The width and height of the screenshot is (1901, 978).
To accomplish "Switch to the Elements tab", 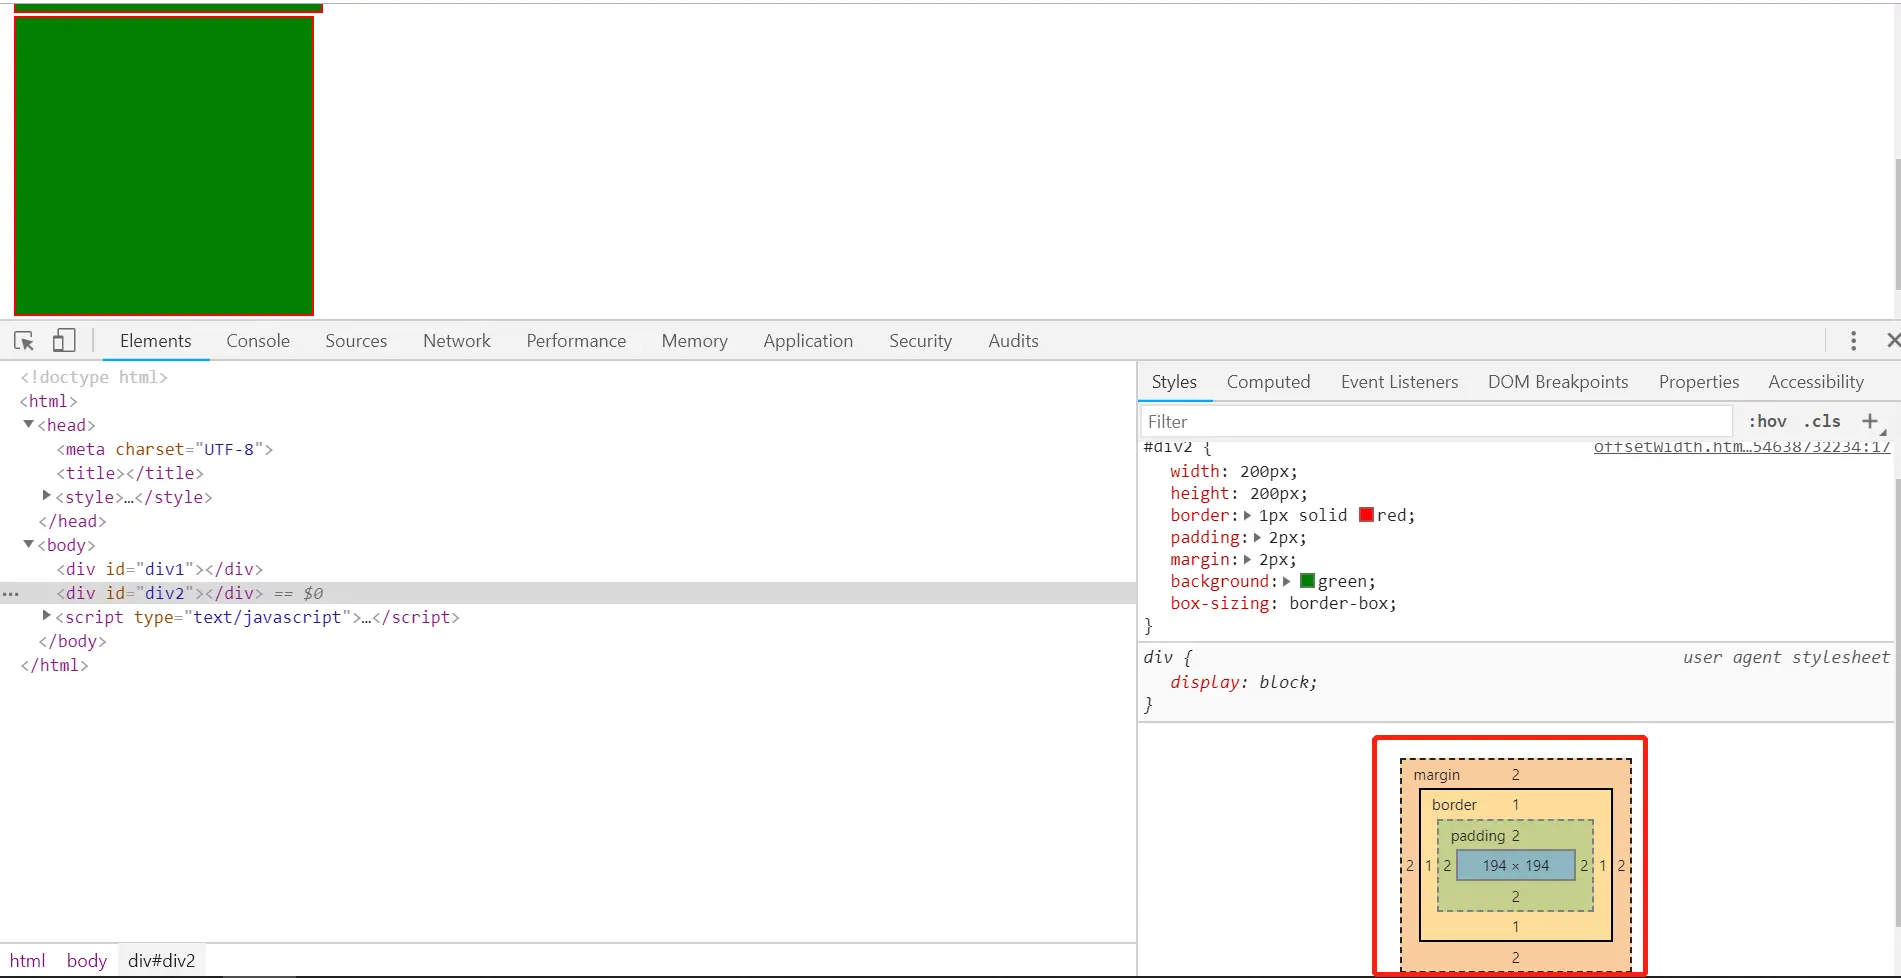I will coord(155,341).
